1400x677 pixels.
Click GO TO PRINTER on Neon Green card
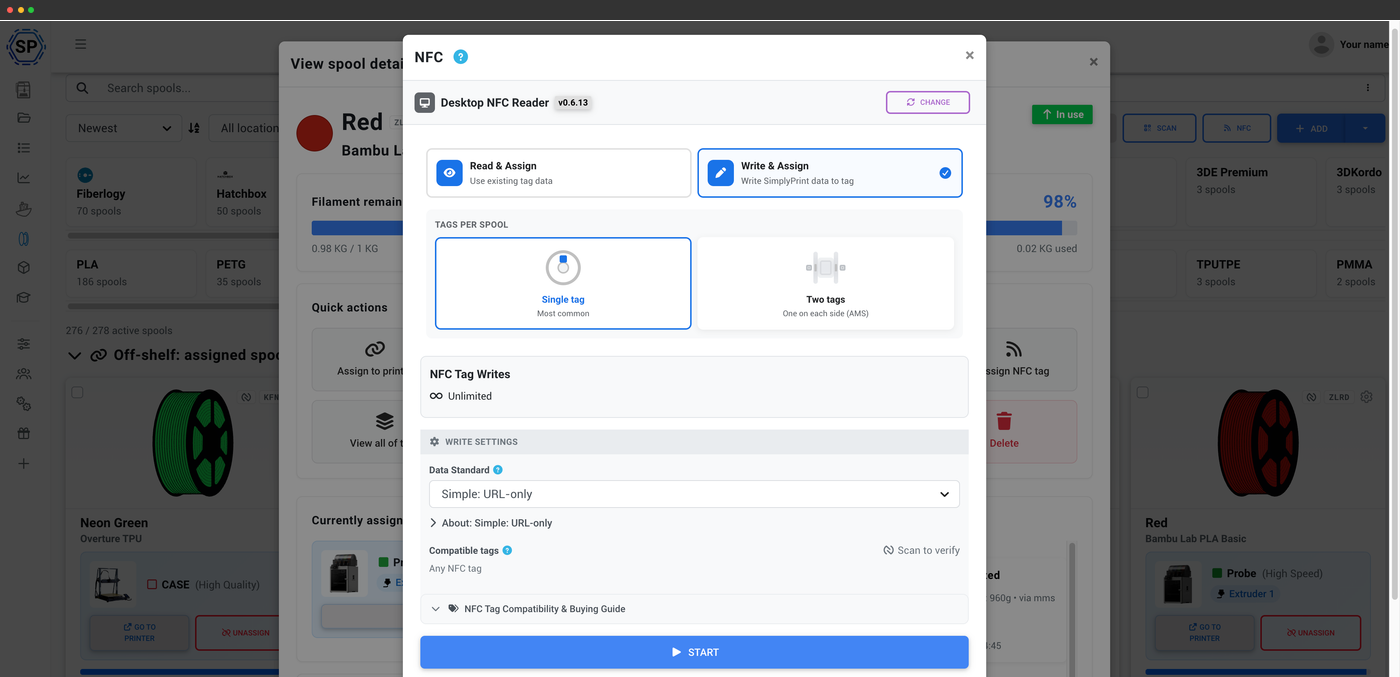(139, 633)
